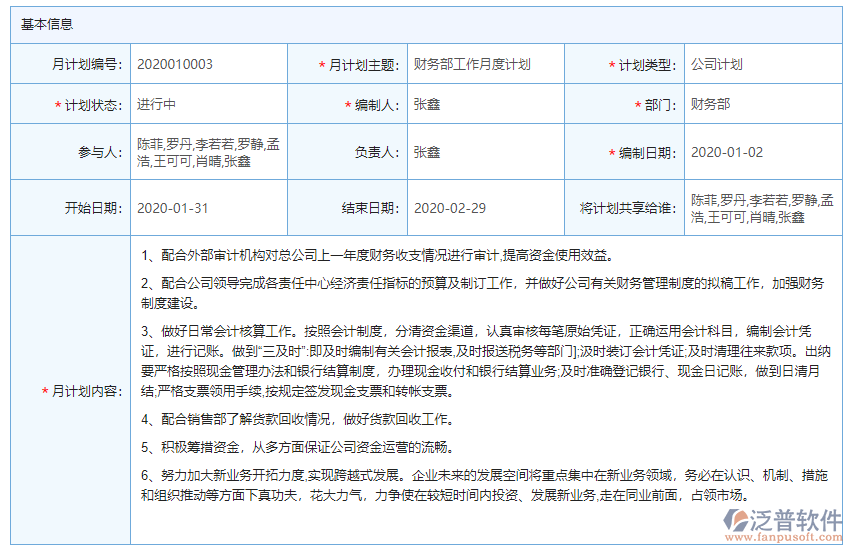Select the 编制日期 value 2020-01-02
Image resolution: width=853 pixels, height=553 pixels.
pos(727,152)
